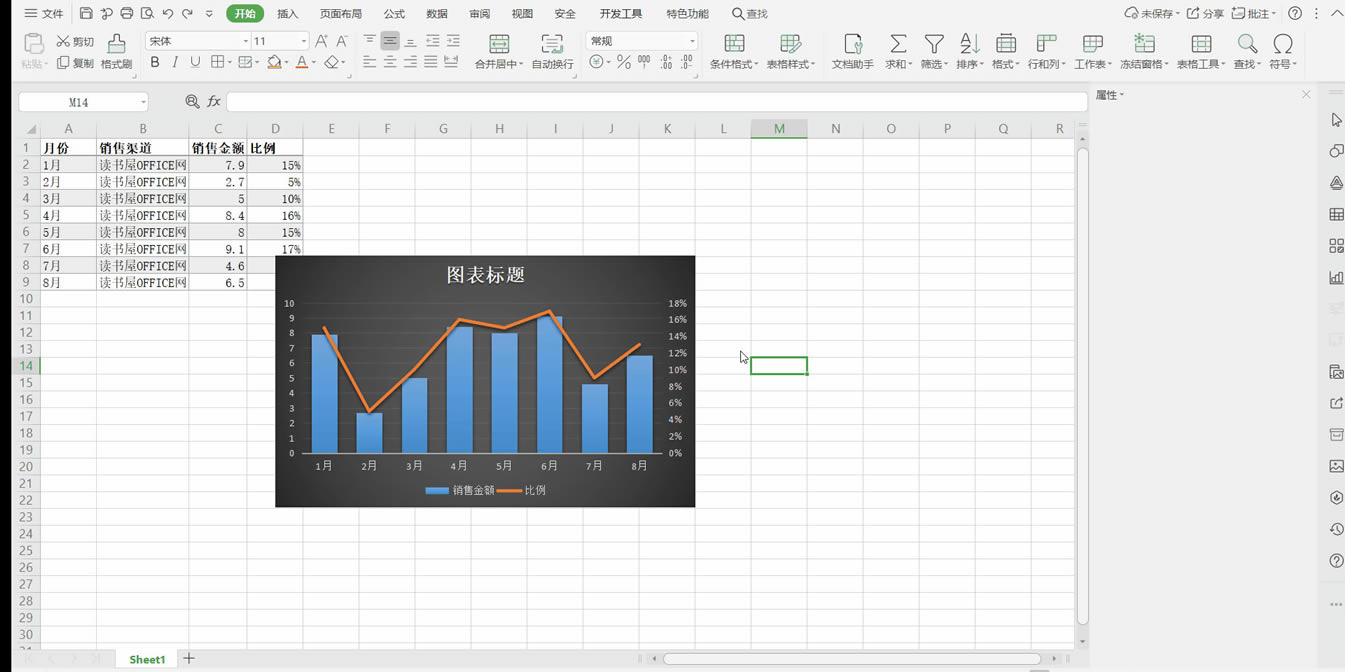Open the 文件 (File) menu
Image resolution: width=1345 pixels, height=672 pixels.
click(x=44, y=14)
